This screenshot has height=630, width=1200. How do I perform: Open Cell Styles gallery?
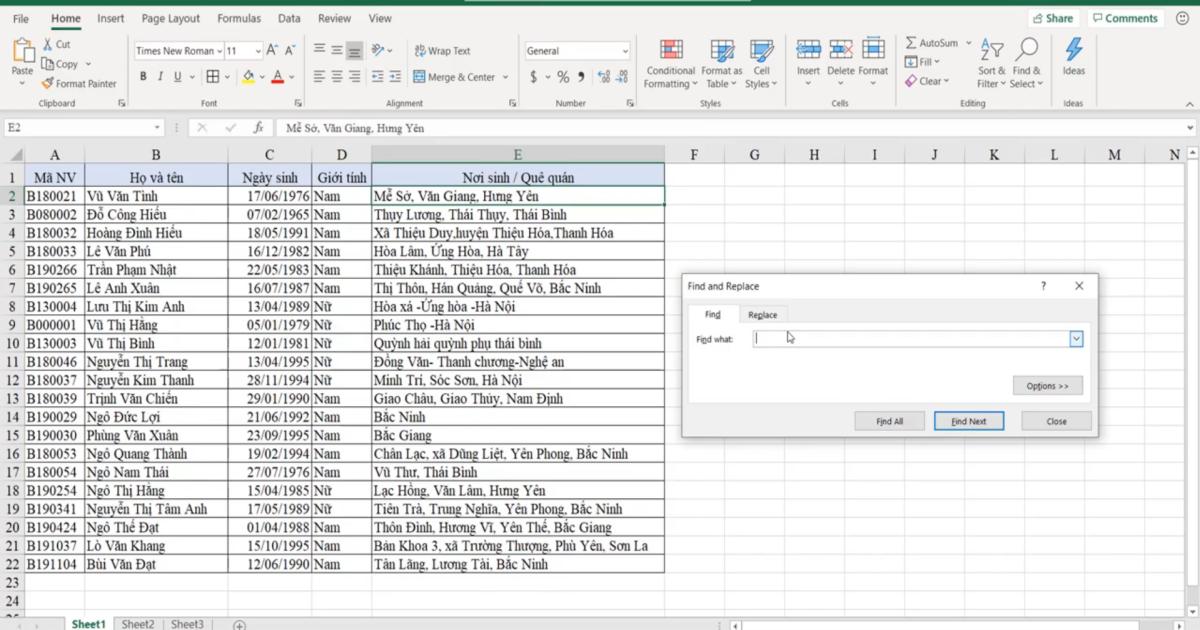[761, 64]
